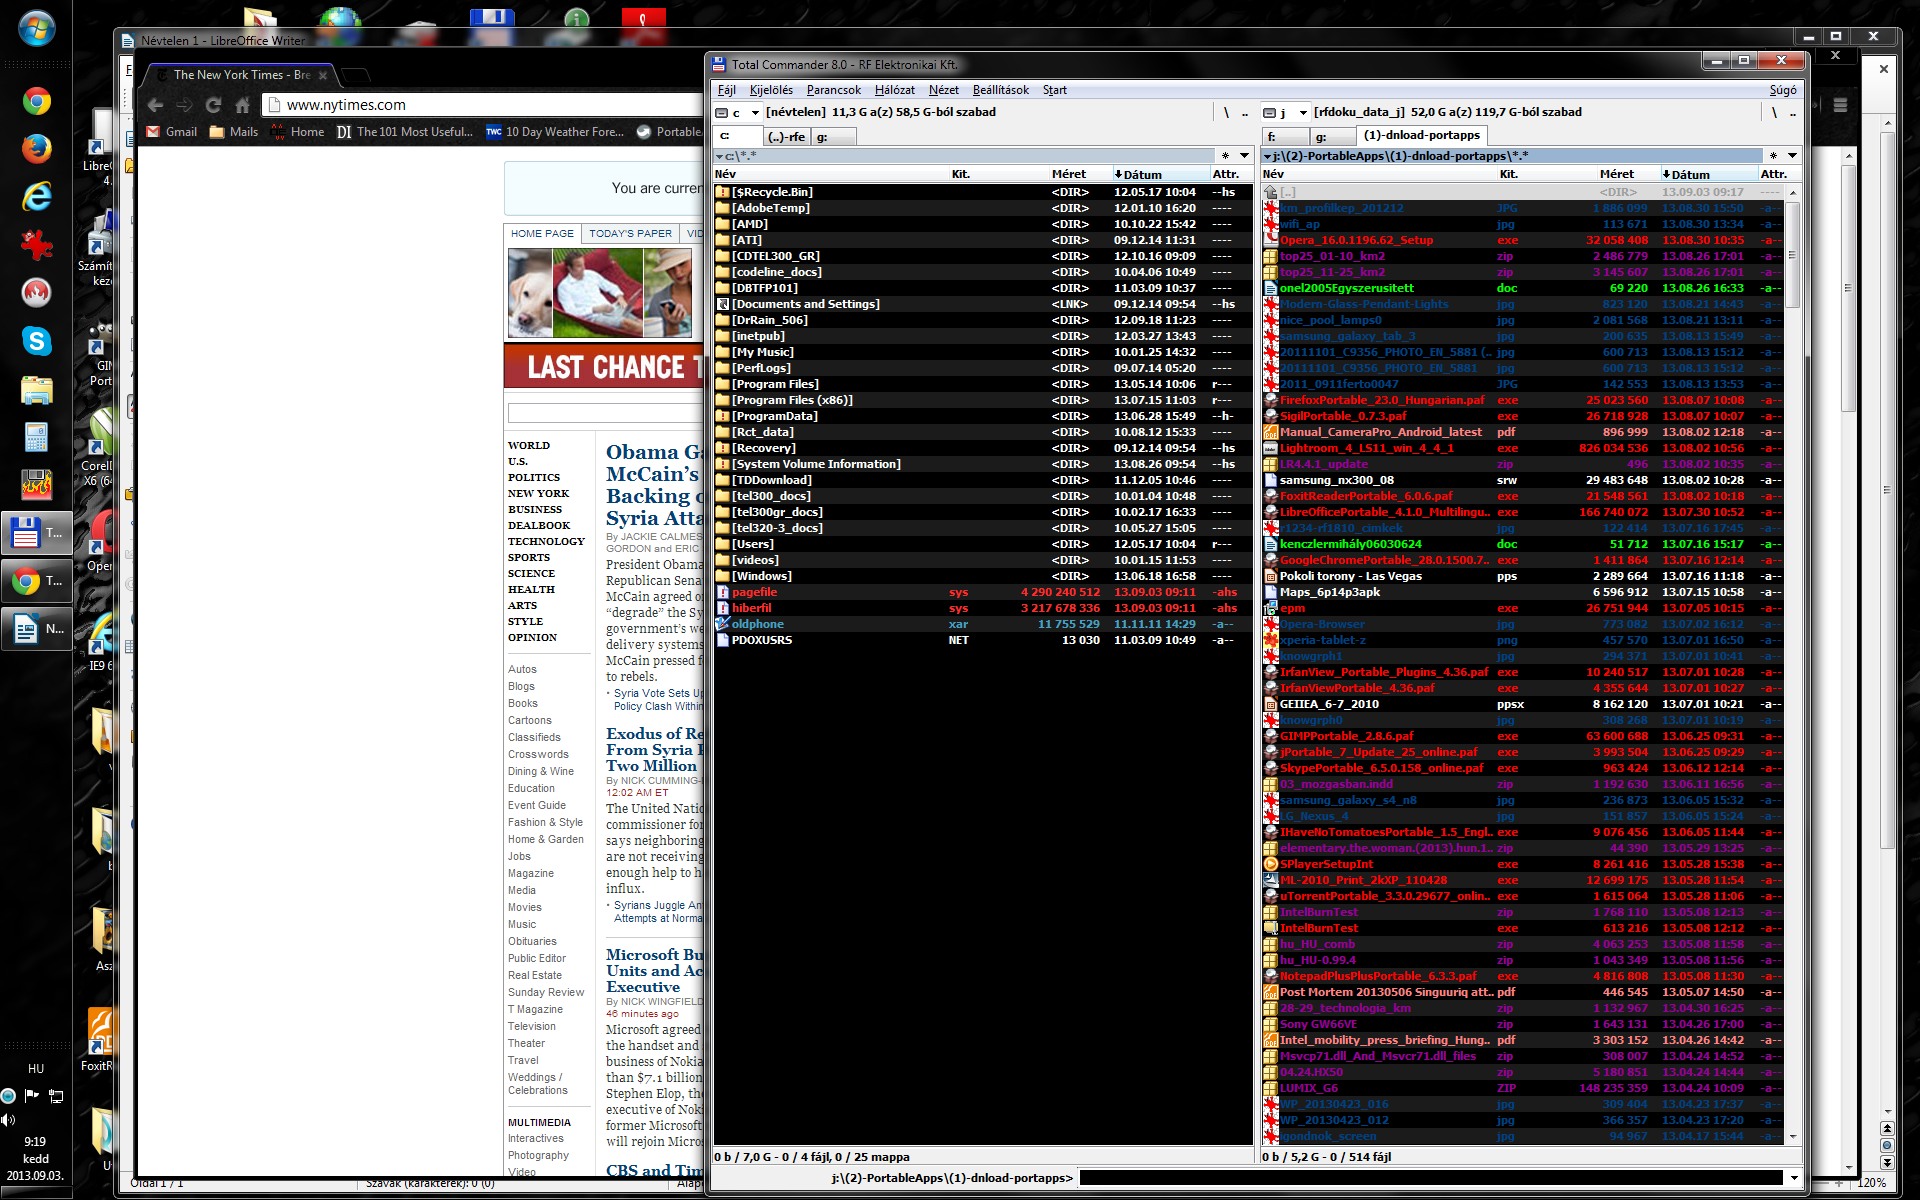Click right panel vertical scrollbar thumb
Screen dimensions: 1920x1200
[1792, 254]
